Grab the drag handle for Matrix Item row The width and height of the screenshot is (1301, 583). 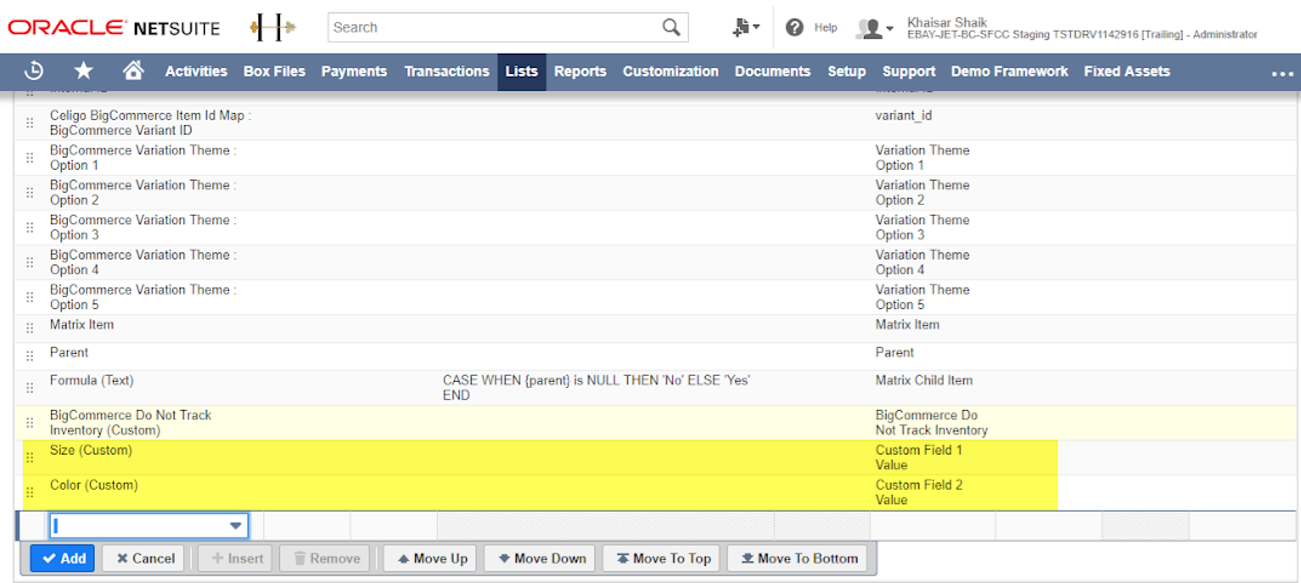coord(29,326)
